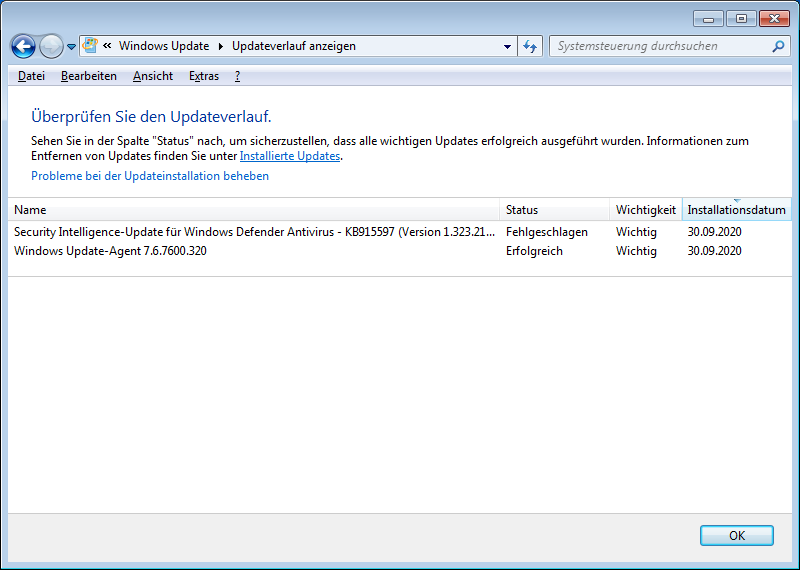This screenshot has width=800, height=570.
Task: Click the refresh button beside address bar
Action: click(530, 46)
